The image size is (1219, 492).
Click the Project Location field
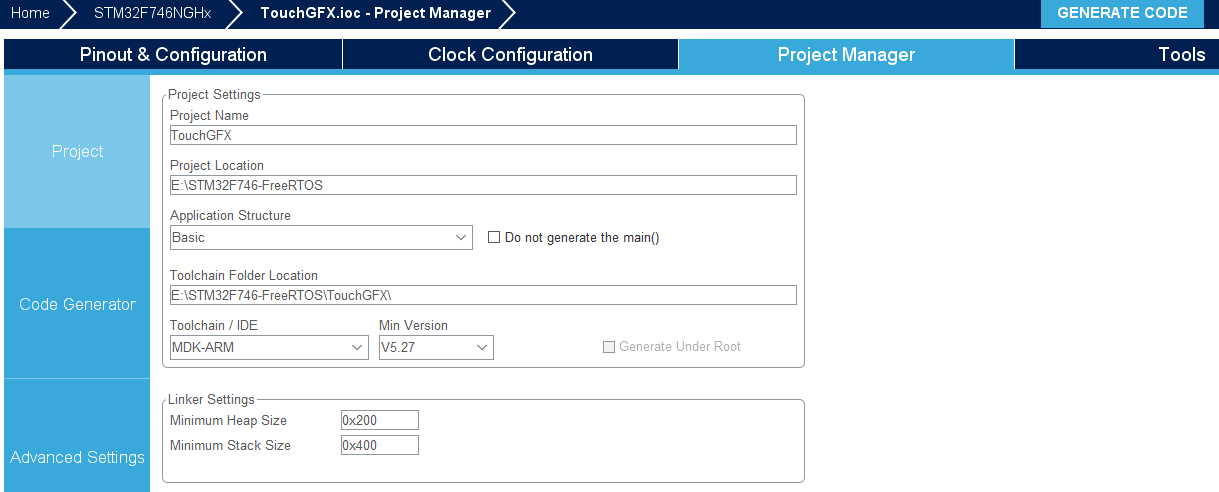[x=483, y=185]
